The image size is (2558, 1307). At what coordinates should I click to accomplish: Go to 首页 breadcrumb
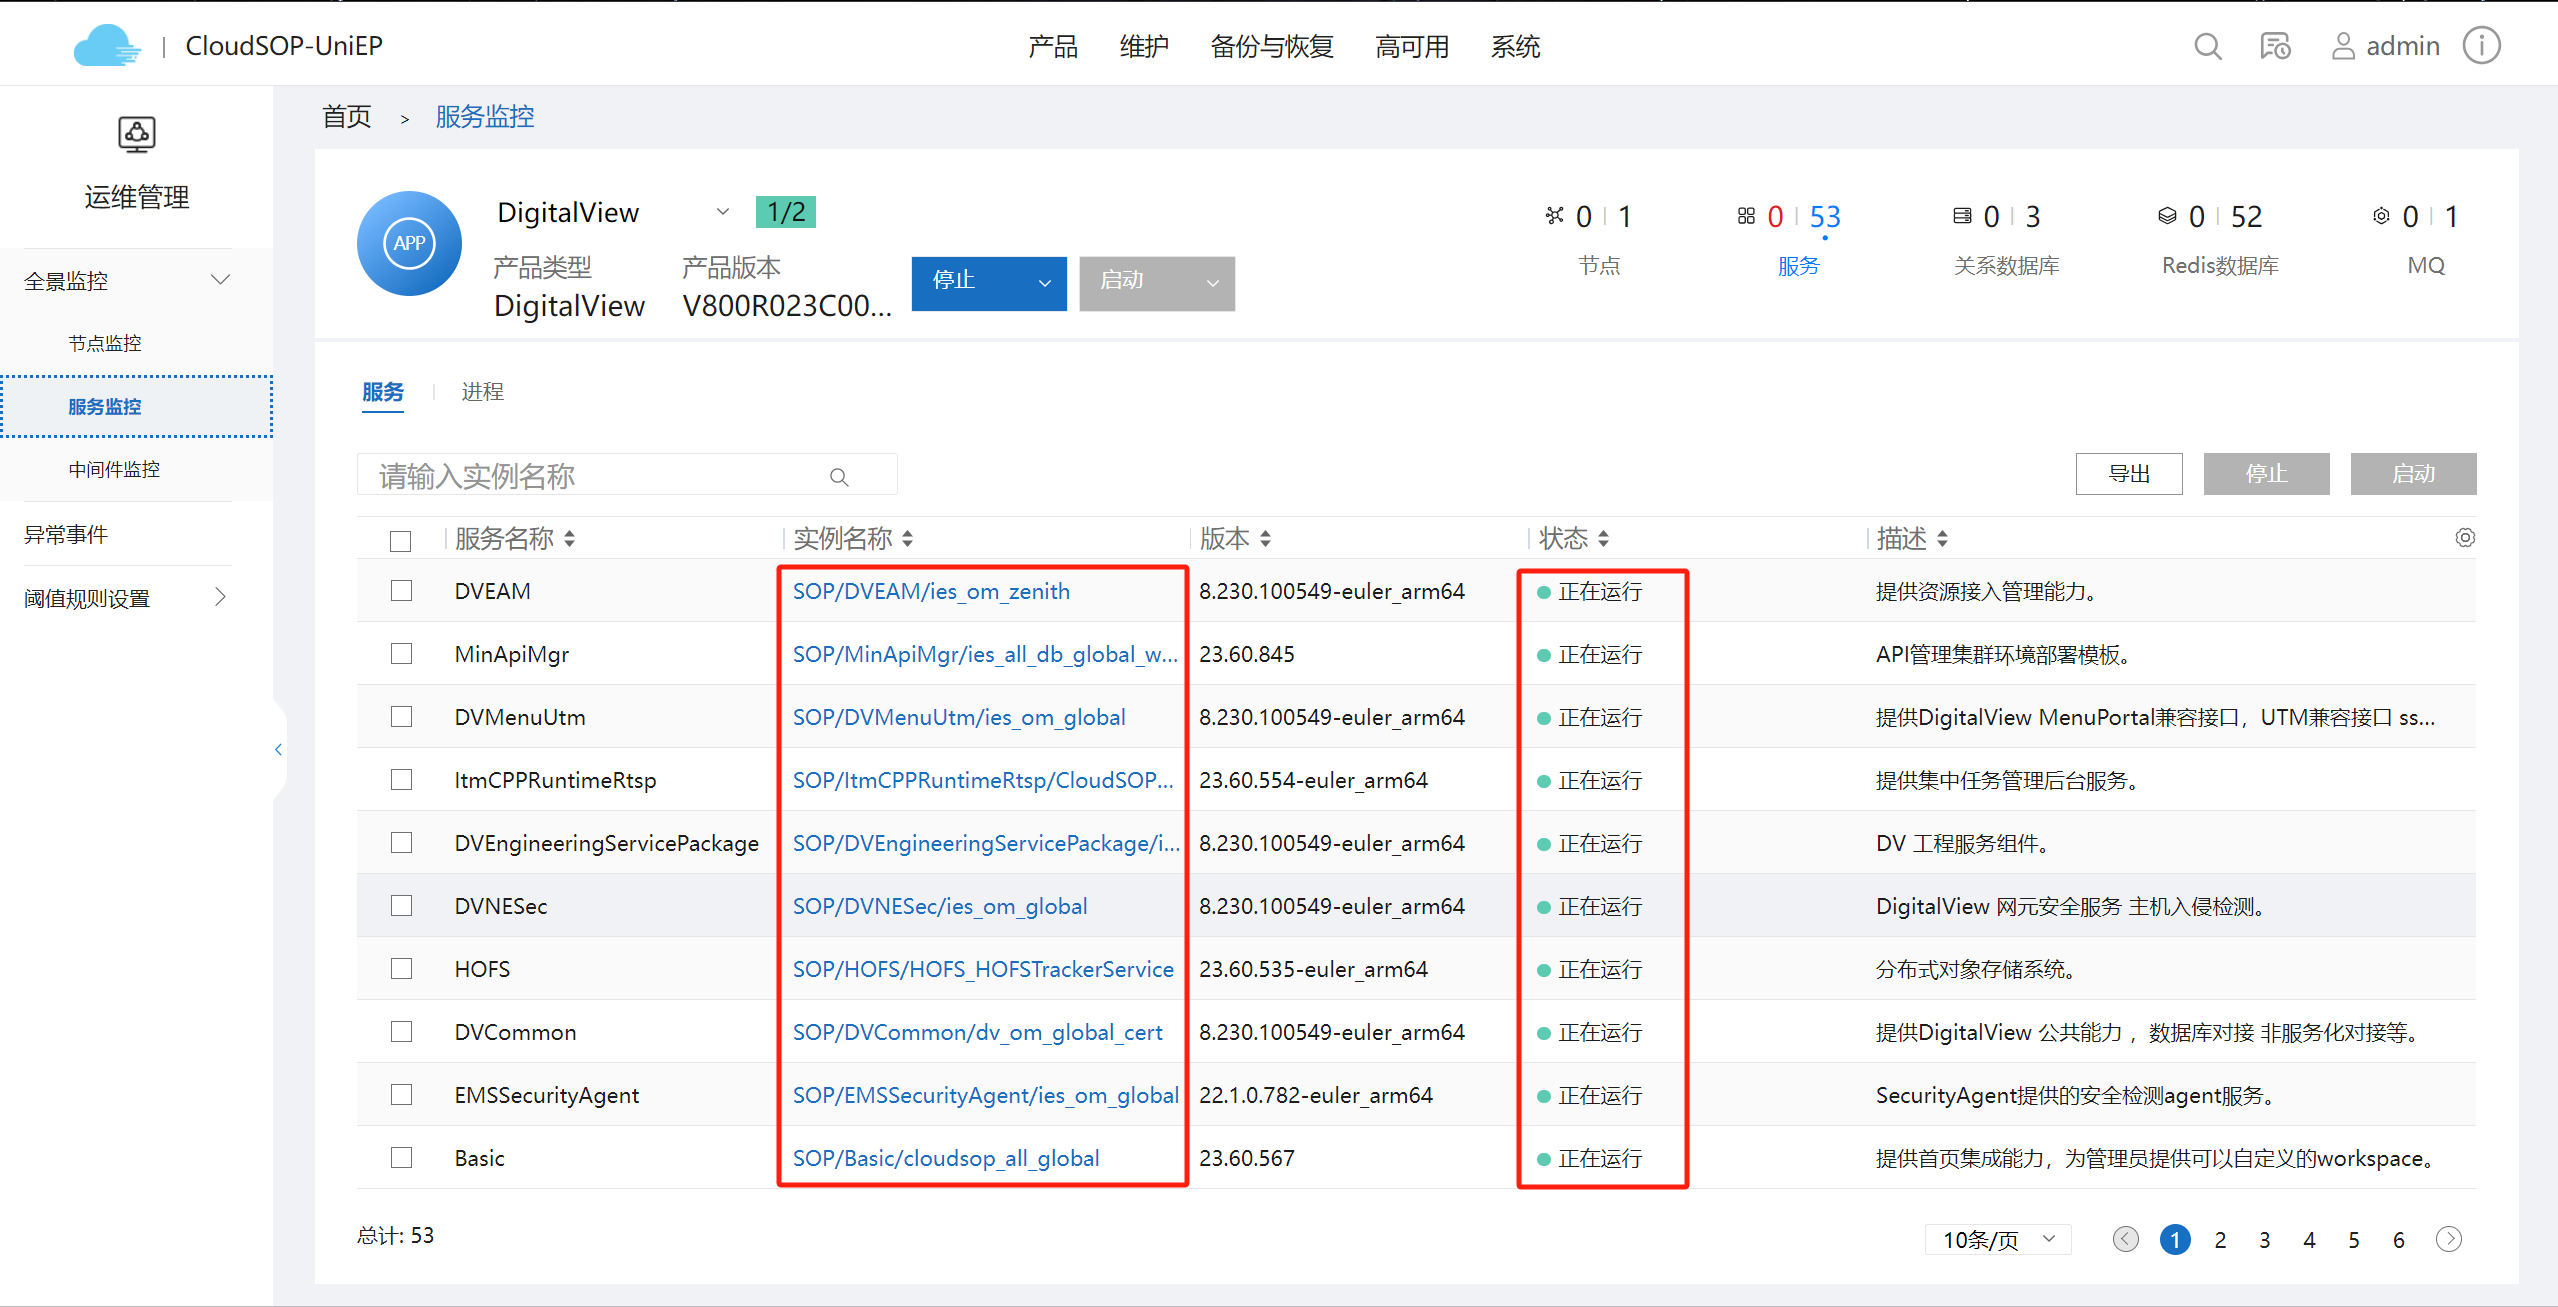click(x=346, y=117)
